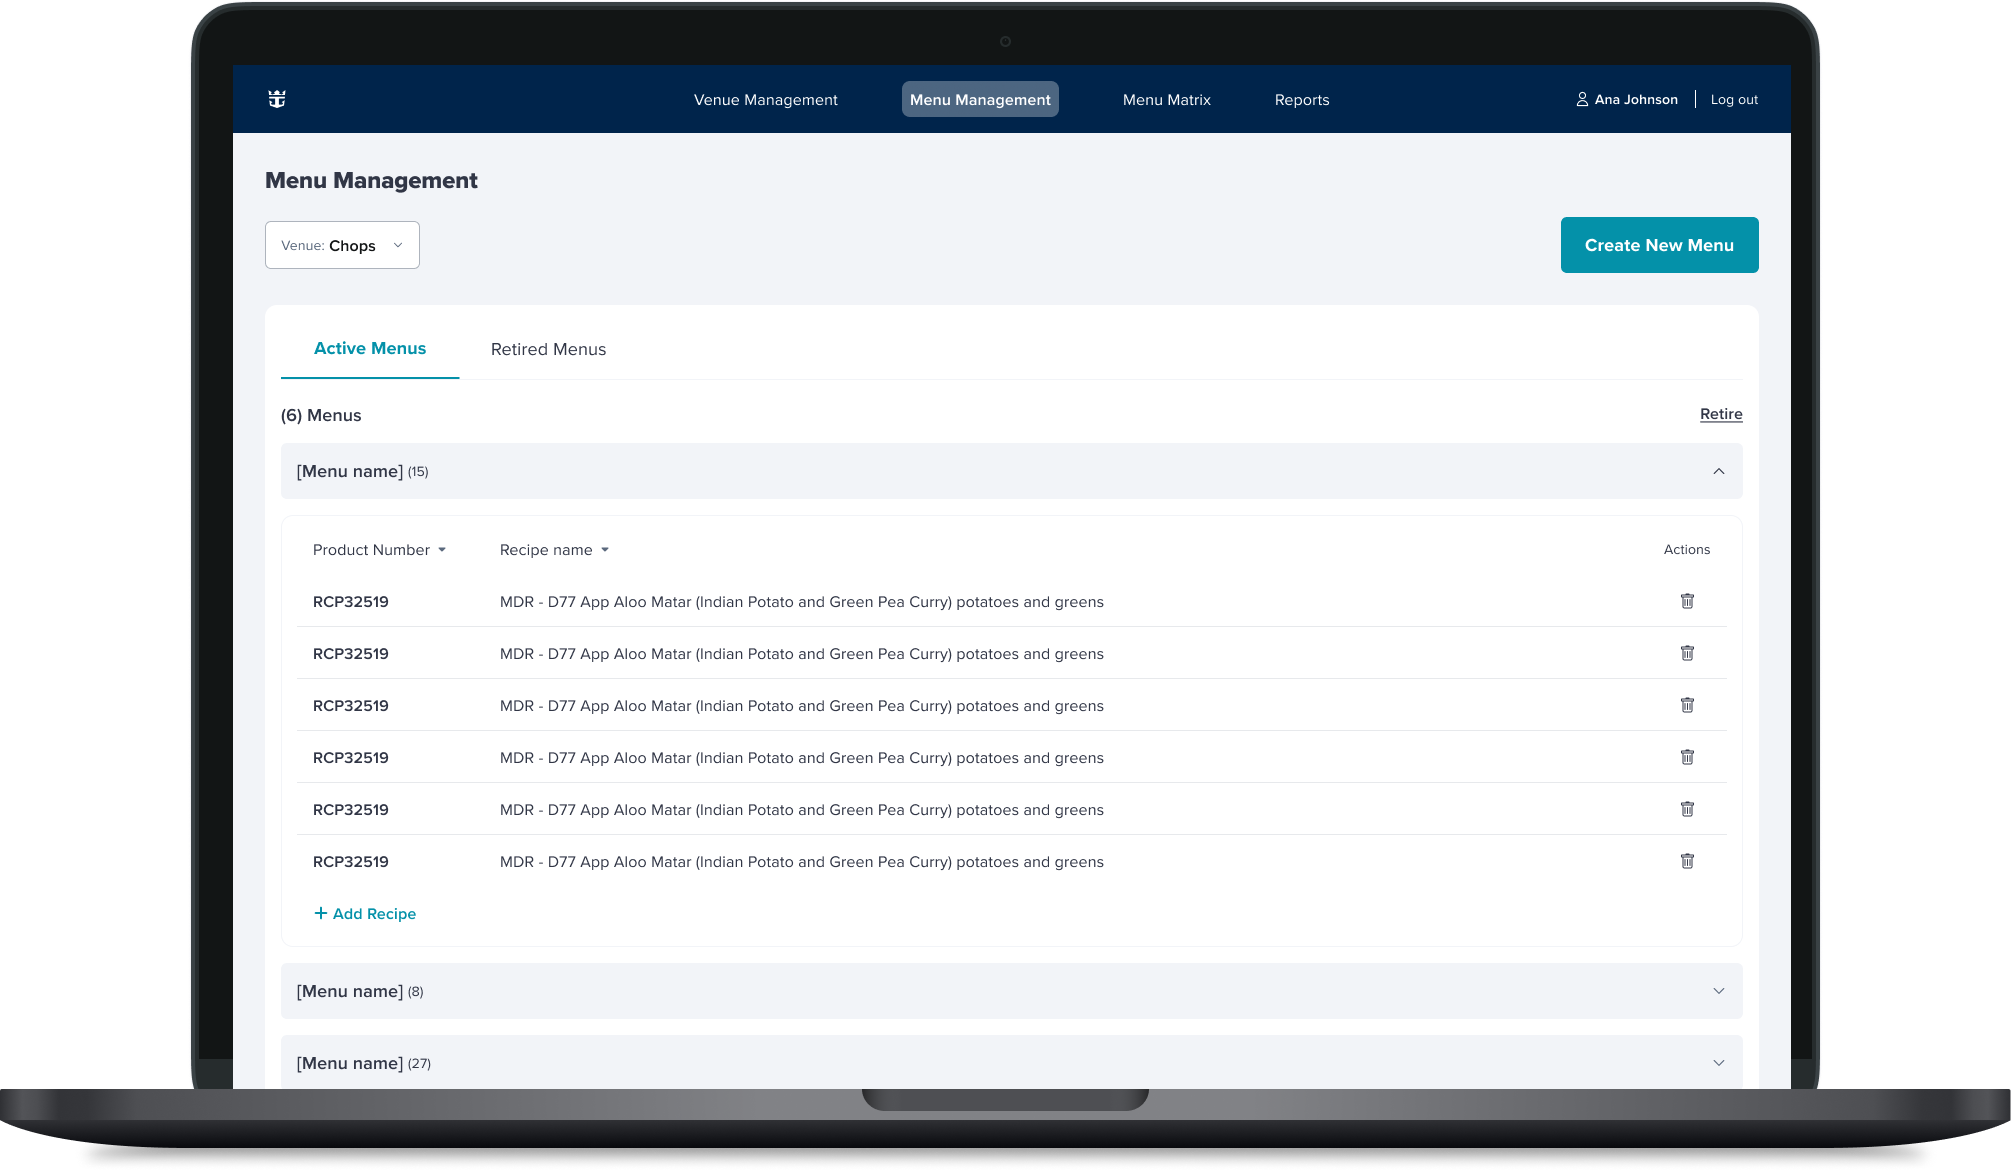Click trash icon in second recipe row

coord(1686,653)
